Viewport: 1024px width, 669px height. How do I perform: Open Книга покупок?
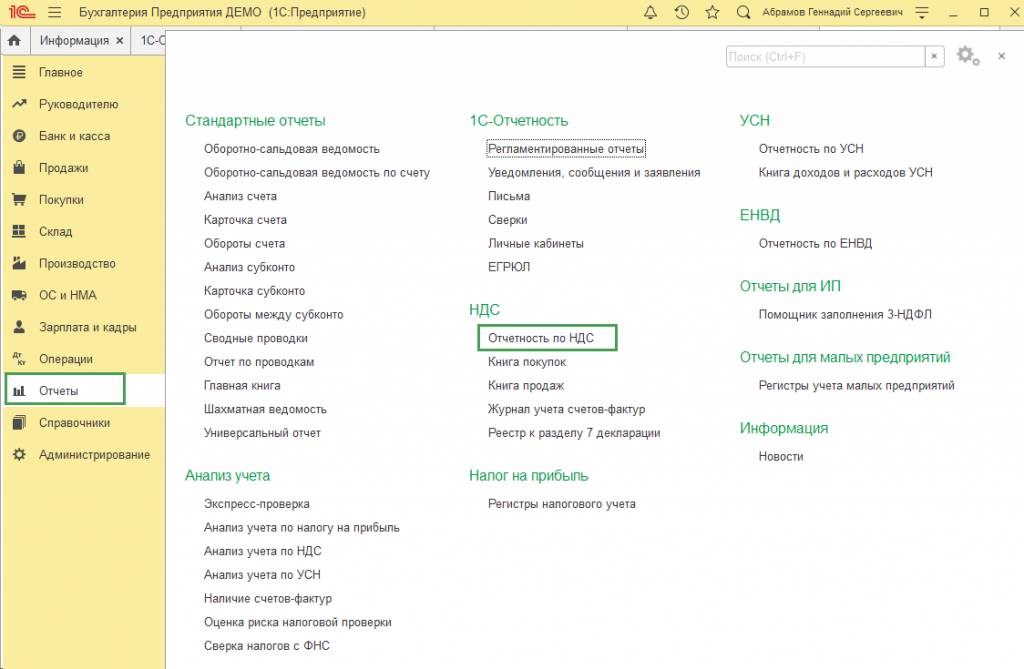pyautogui.click(x=526, y=362)
